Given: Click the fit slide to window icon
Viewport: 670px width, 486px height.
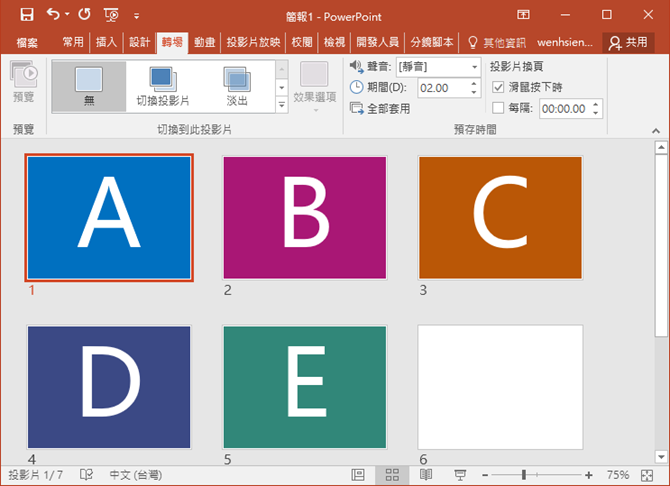Looking at the screenshot, I should pos(647,475).
